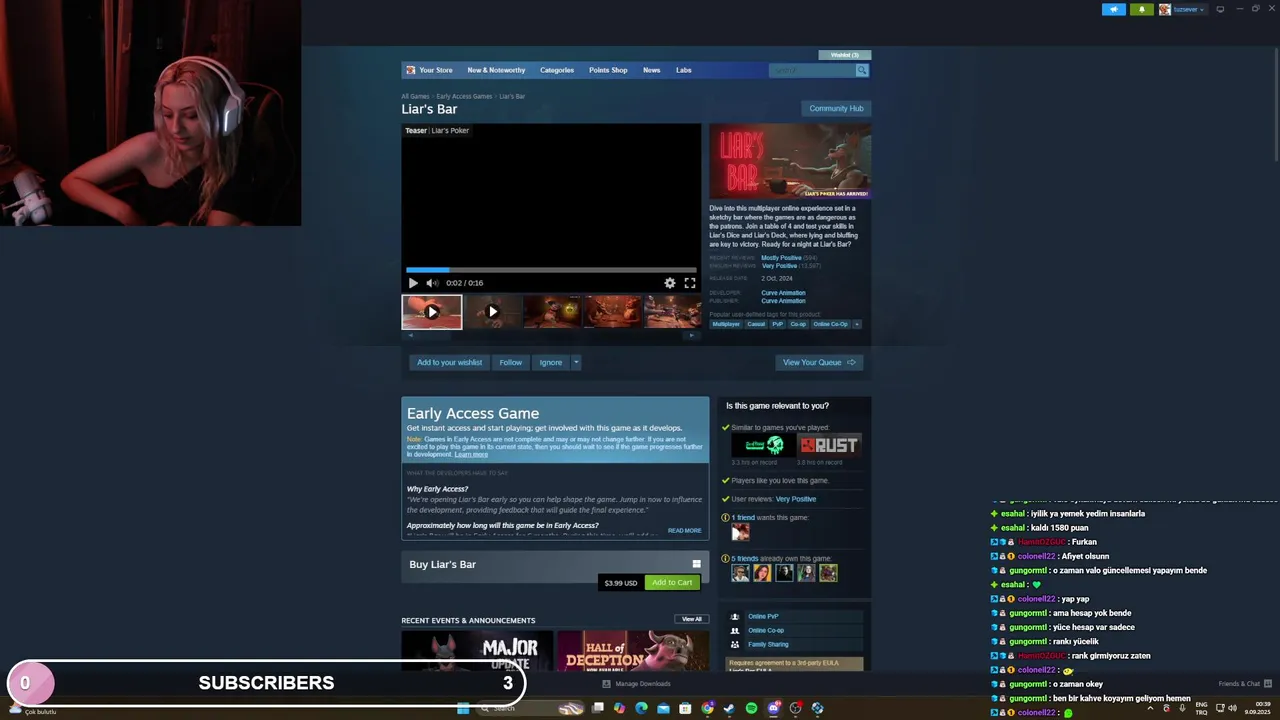The height and width of the screenshot is (720, 1280).
Task: Open Mostly Positive recent reviews
Action: point(781,258)
